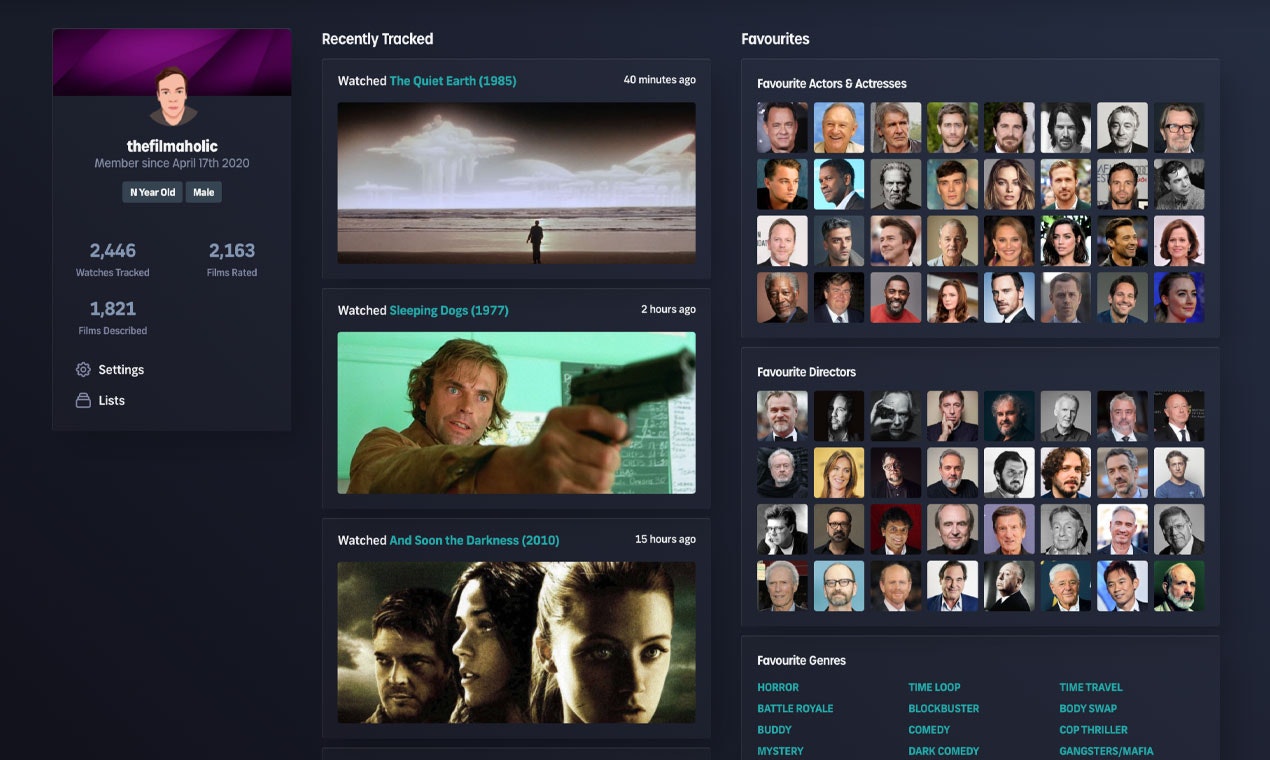Select the TIME TRAVEL genre
Screen dimensions: 1270x760
click(x=1091, y=688)
